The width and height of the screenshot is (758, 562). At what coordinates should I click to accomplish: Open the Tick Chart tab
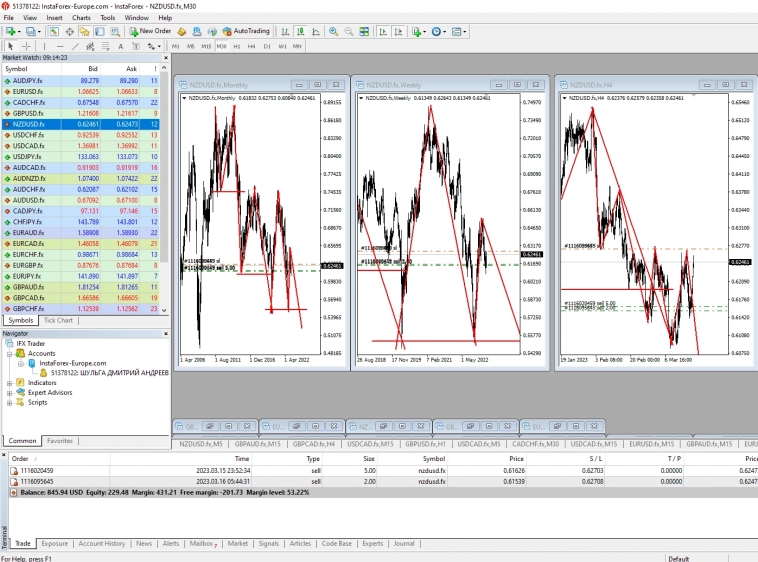point(58,320)
